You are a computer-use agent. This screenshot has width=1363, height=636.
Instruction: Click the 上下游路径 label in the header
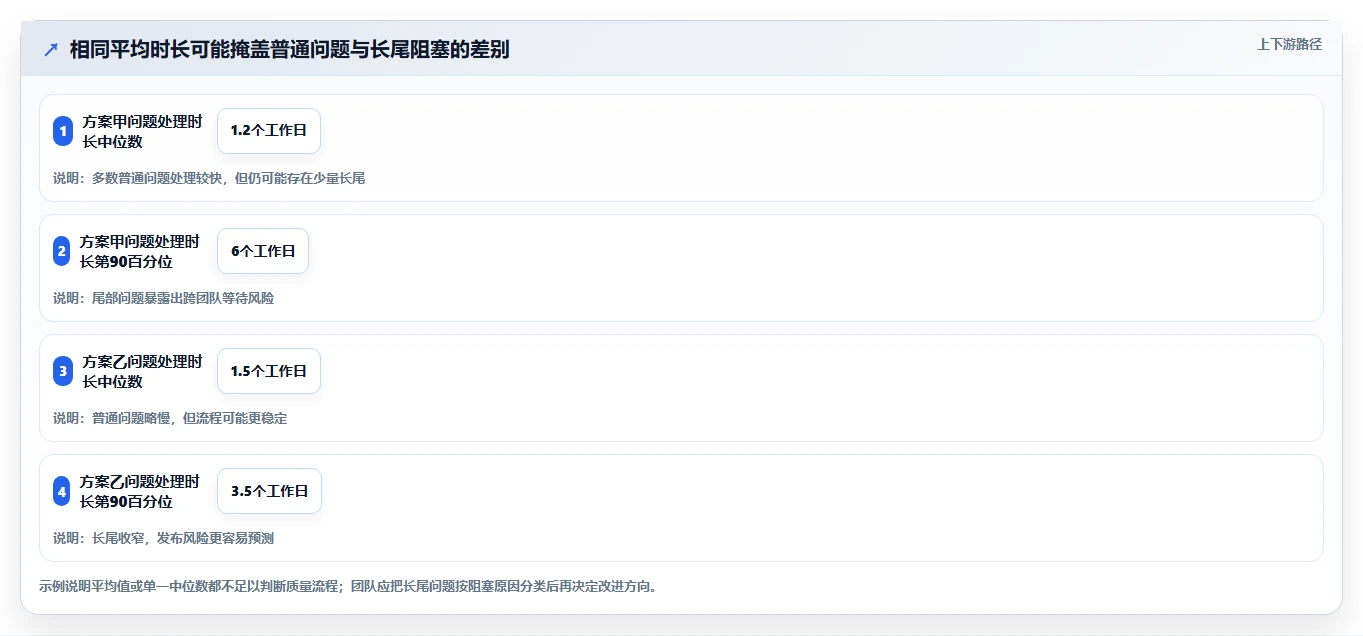point(1289,44)
